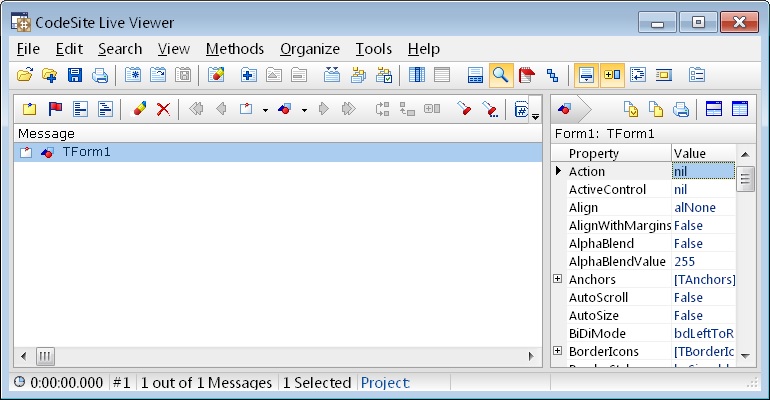Open the View menu
This screenshot has height=400, width=770.
[x=174, y=49]
